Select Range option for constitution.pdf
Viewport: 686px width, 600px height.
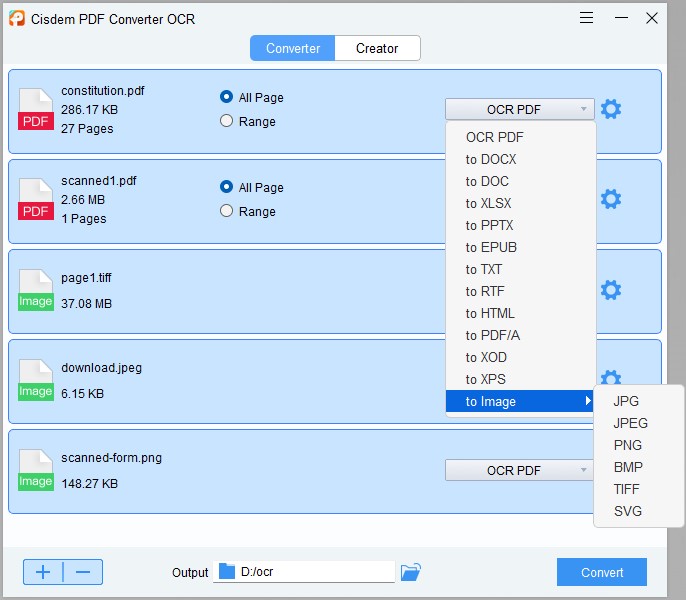pos(227,121)
